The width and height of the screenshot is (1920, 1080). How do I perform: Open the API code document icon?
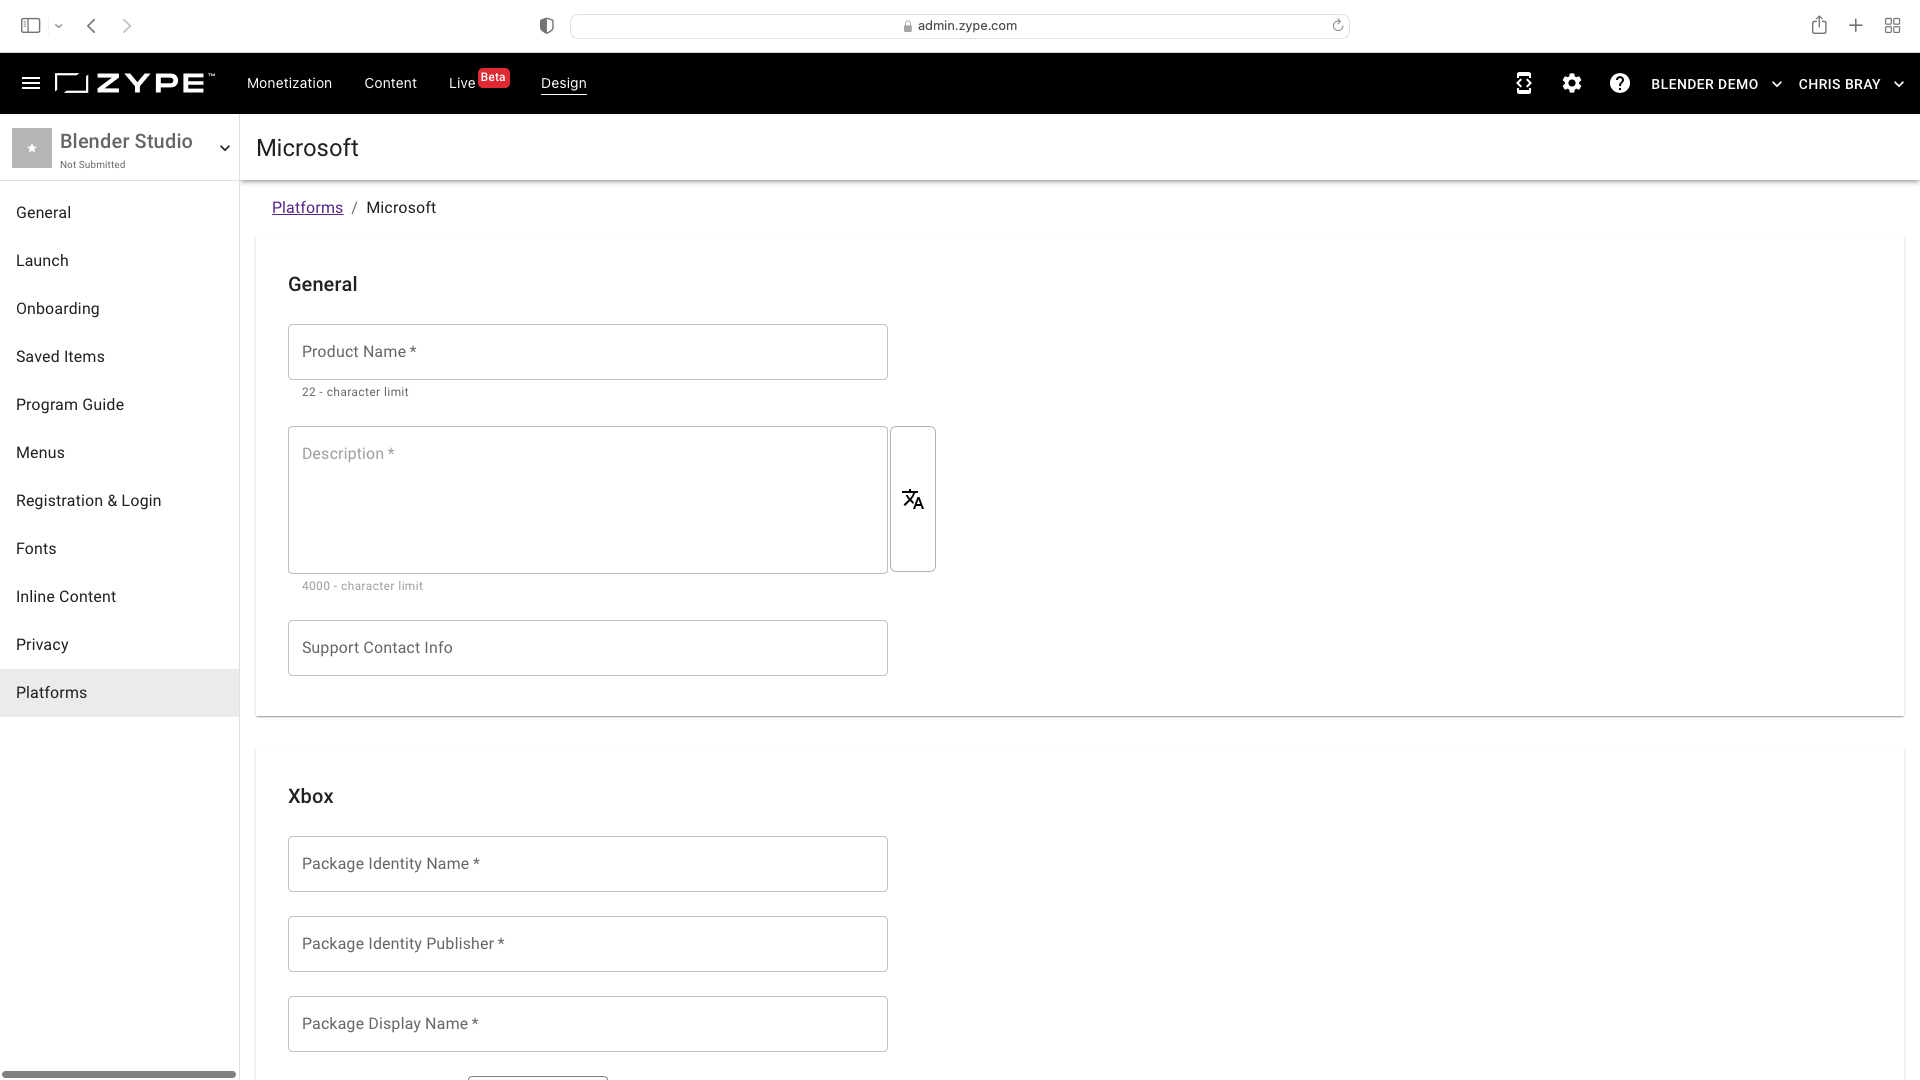(x=1523, y=84)
